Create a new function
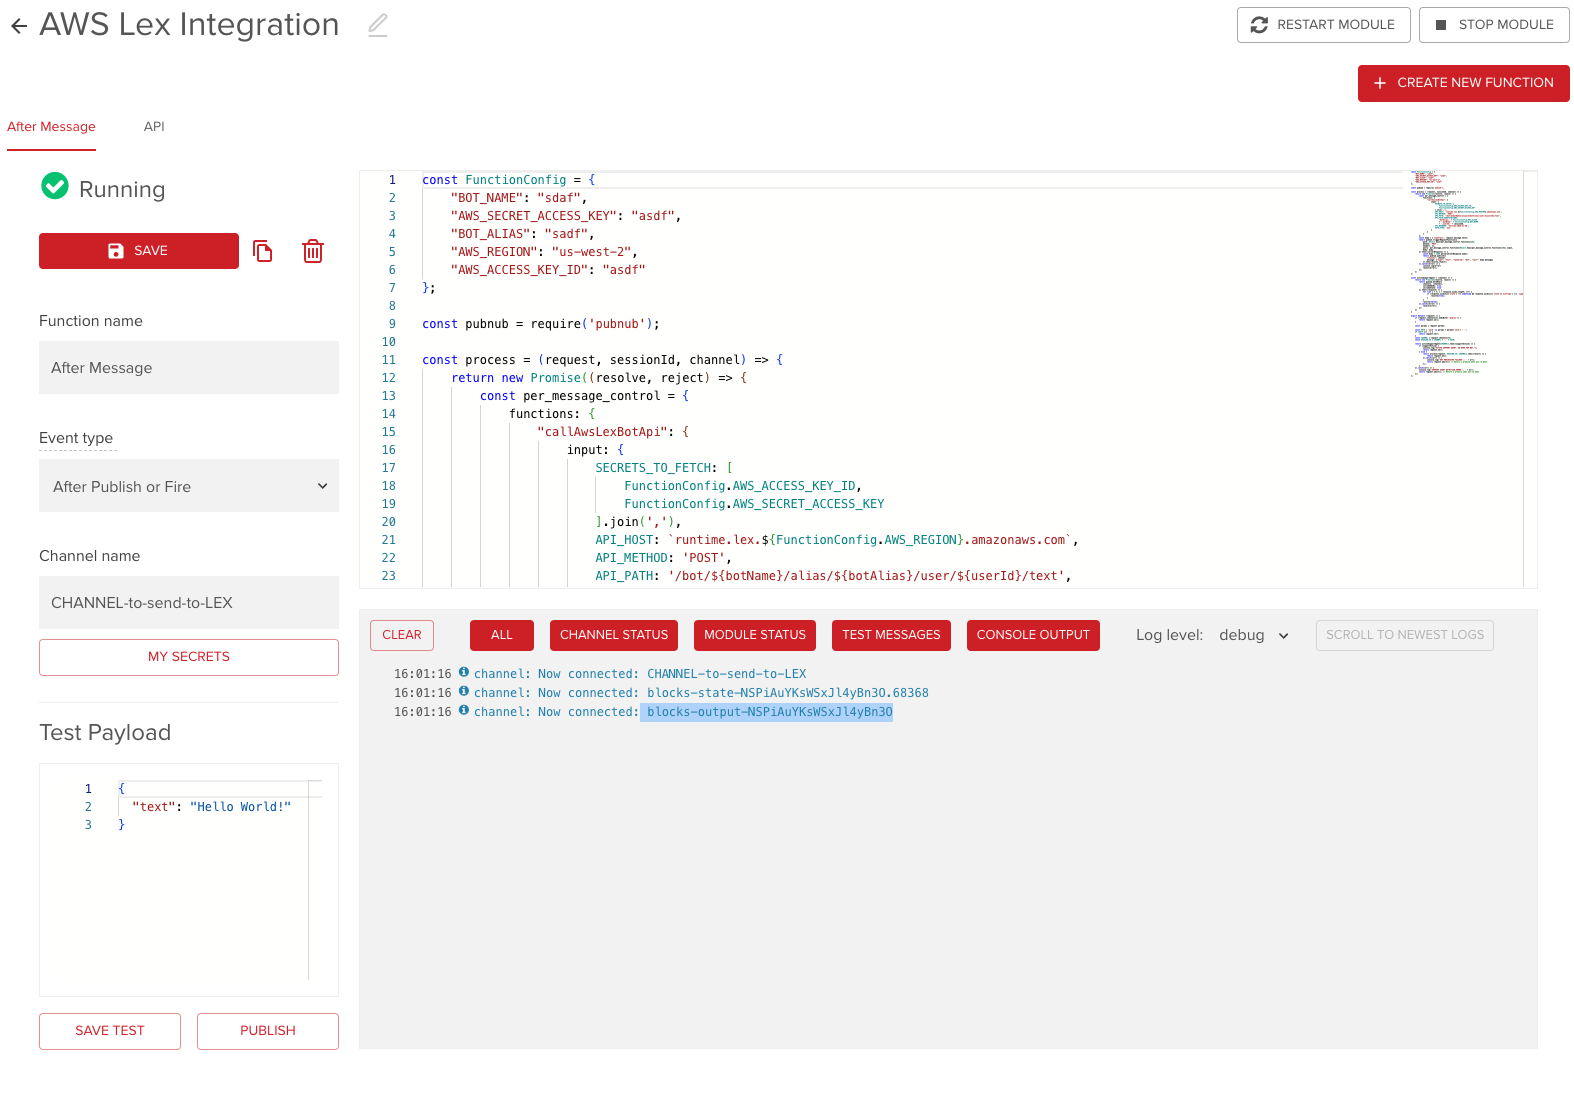The height and width of the screenshot is (1117, 1574). pos(1463,83)
